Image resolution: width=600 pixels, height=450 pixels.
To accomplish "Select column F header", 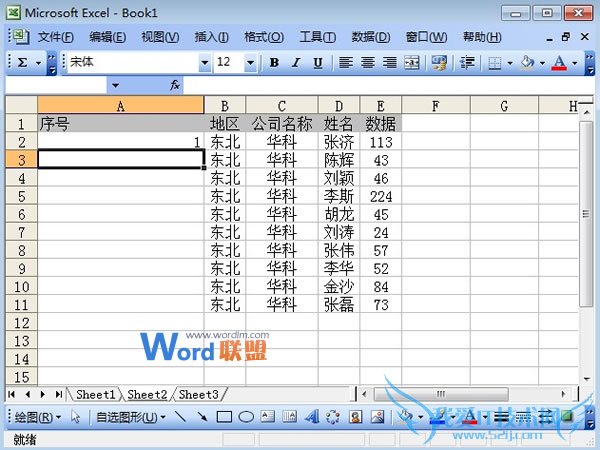I will tap(435, 106).
